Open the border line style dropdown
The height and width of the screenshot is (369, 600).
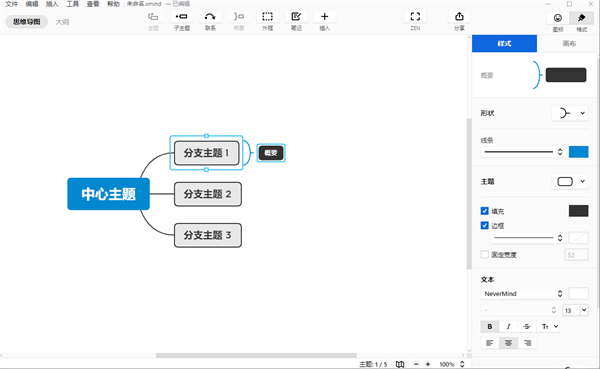click(x=528, y=238)
